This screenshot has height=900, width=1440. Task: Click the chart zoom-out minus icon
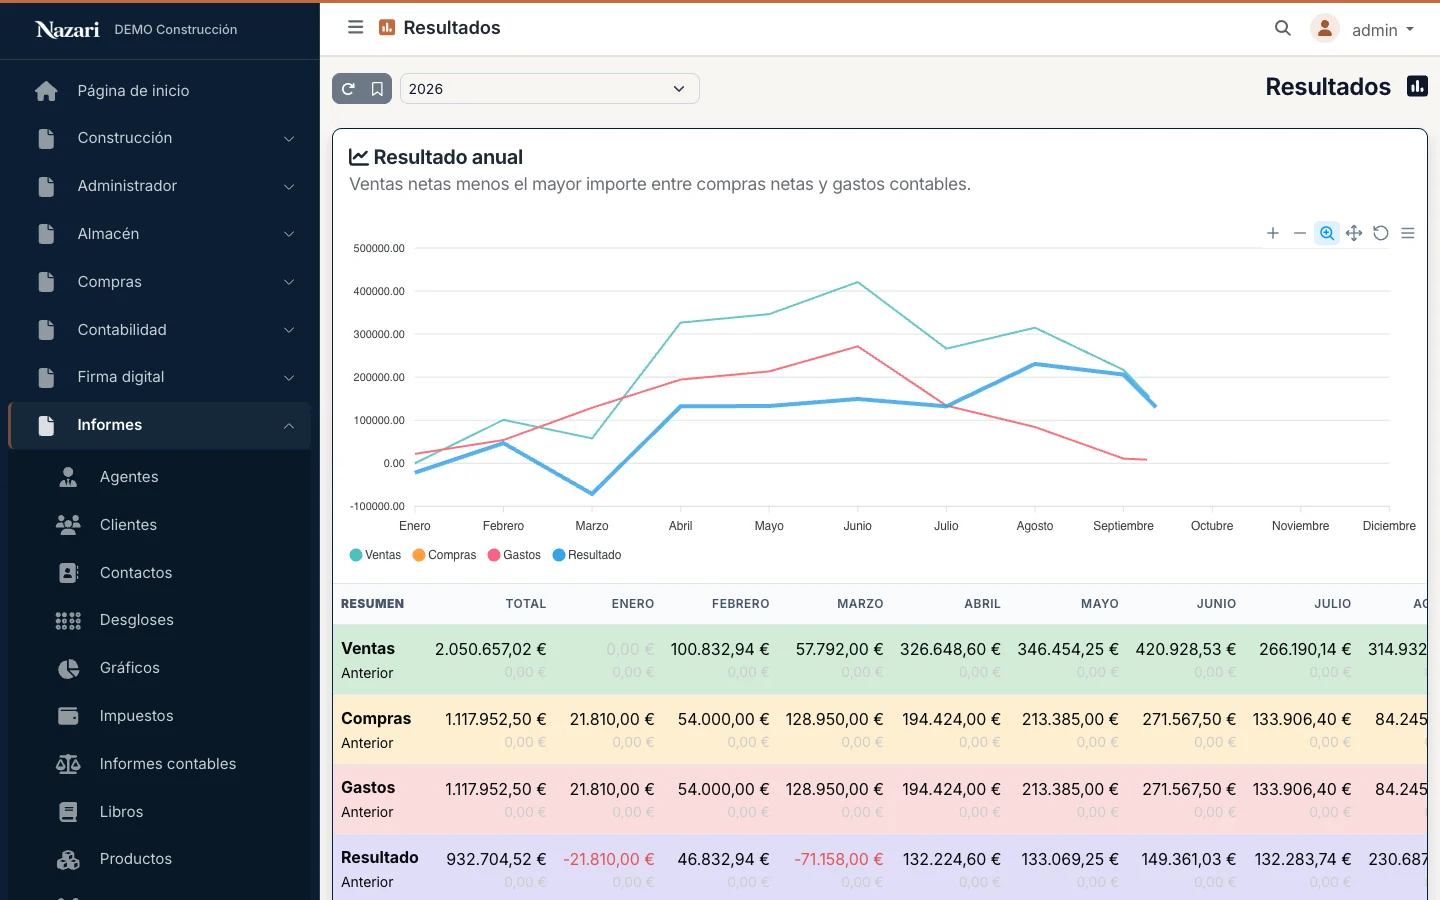(1300, 233)
